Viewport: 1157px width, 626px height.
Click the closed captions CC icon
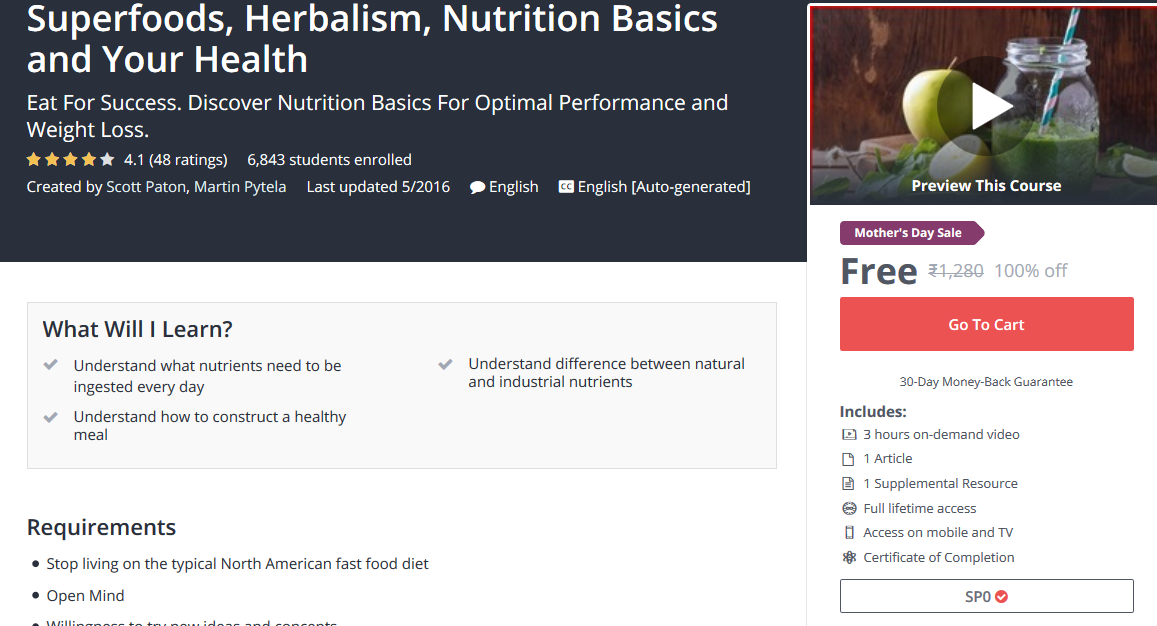pos(566,187)
